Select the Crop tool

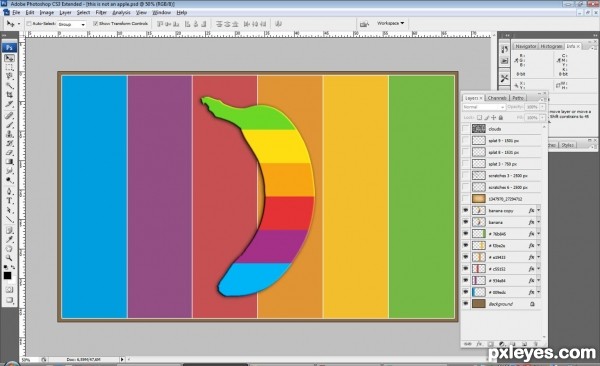(x=9, y=95)
